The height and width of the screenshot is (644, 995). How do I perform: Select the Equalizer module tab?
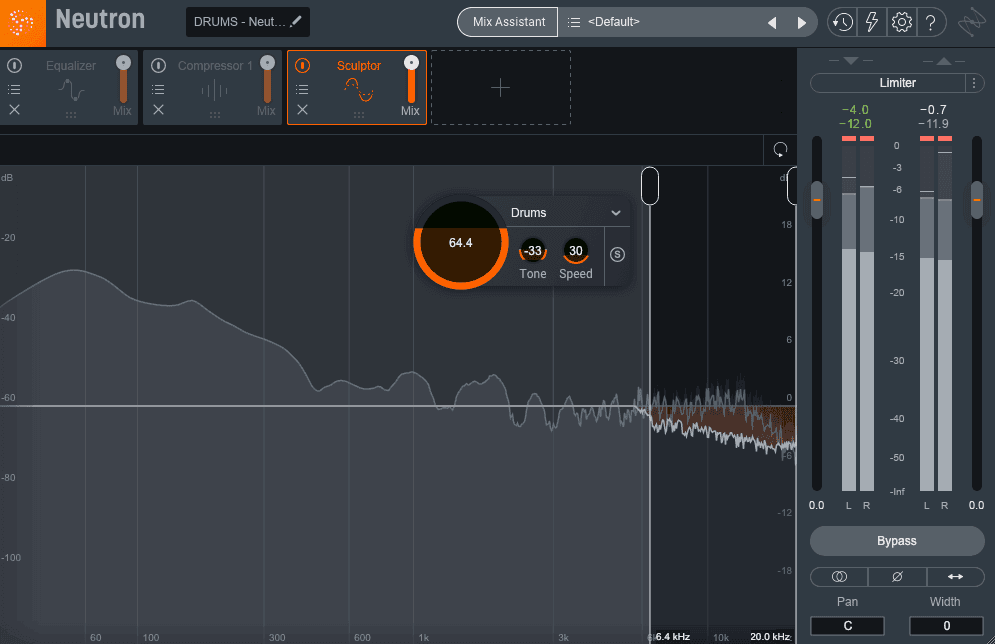tap(70, 65)
